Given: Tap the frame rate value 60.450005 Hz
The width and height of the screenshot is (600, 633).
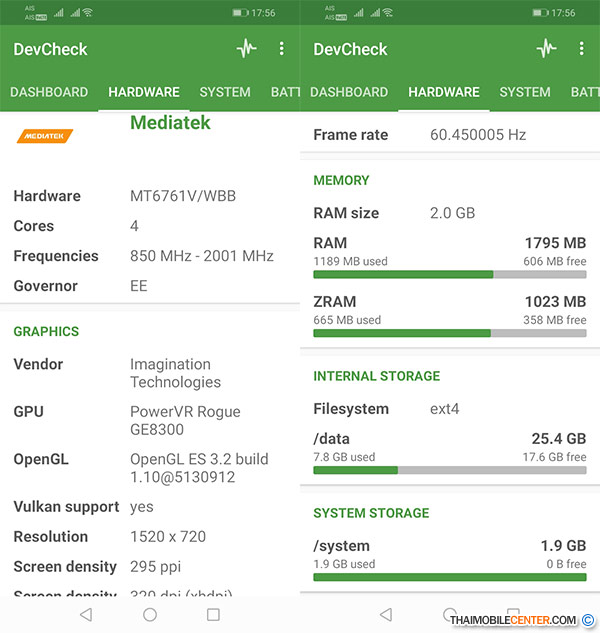Looking at the screenshot, I should 478,134.
